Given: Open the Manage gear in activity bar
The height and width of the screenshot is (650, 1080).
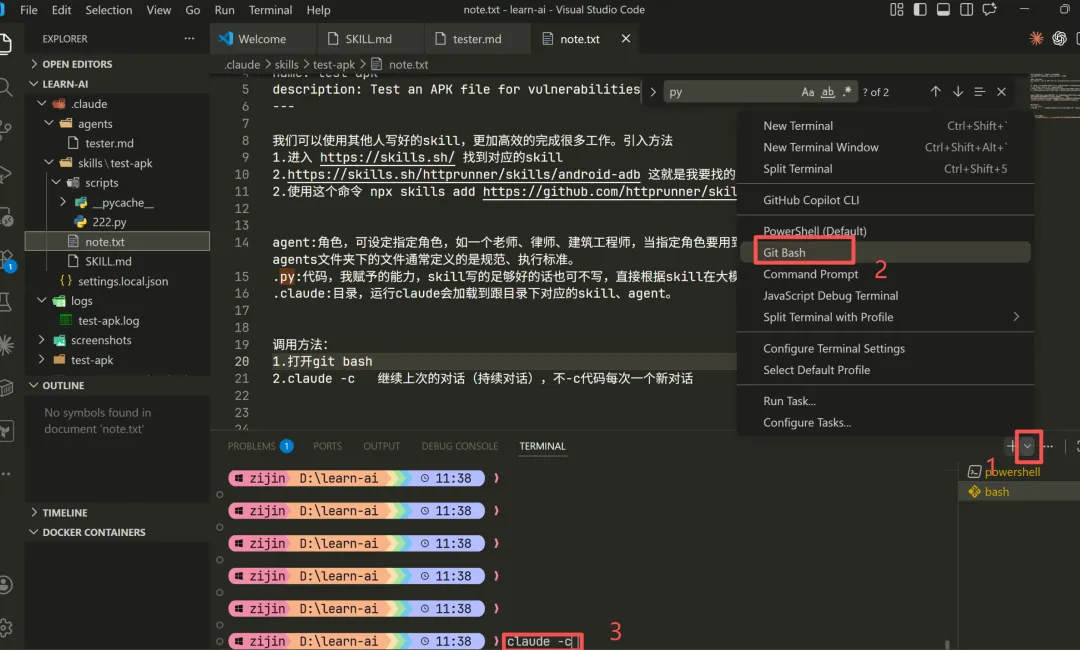Looking at the screenshot, I should (x=6, y=627).
